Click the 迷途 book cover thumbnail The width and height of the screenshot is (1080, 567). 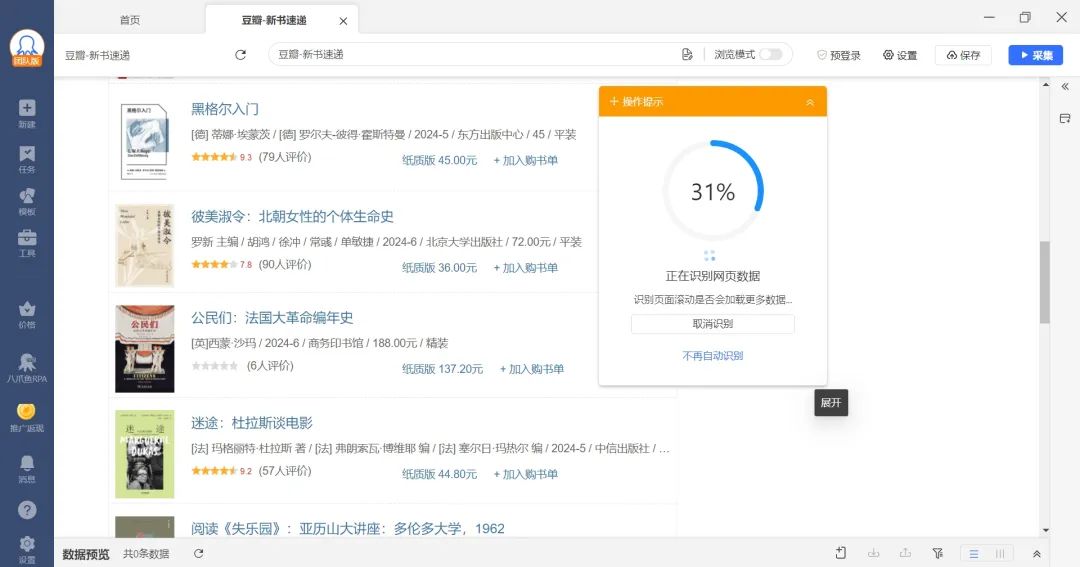(144, 454)
